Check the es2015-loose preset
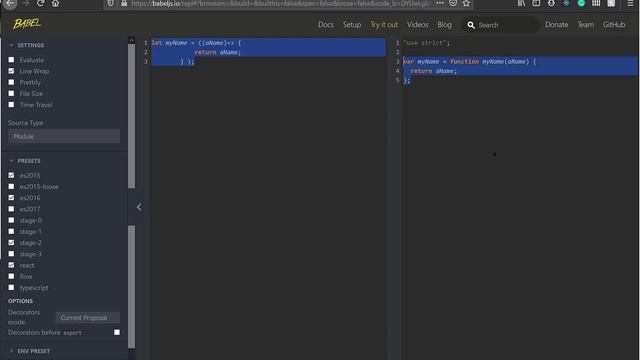Viewport: 640px width, 360px height. click(11, 187)
